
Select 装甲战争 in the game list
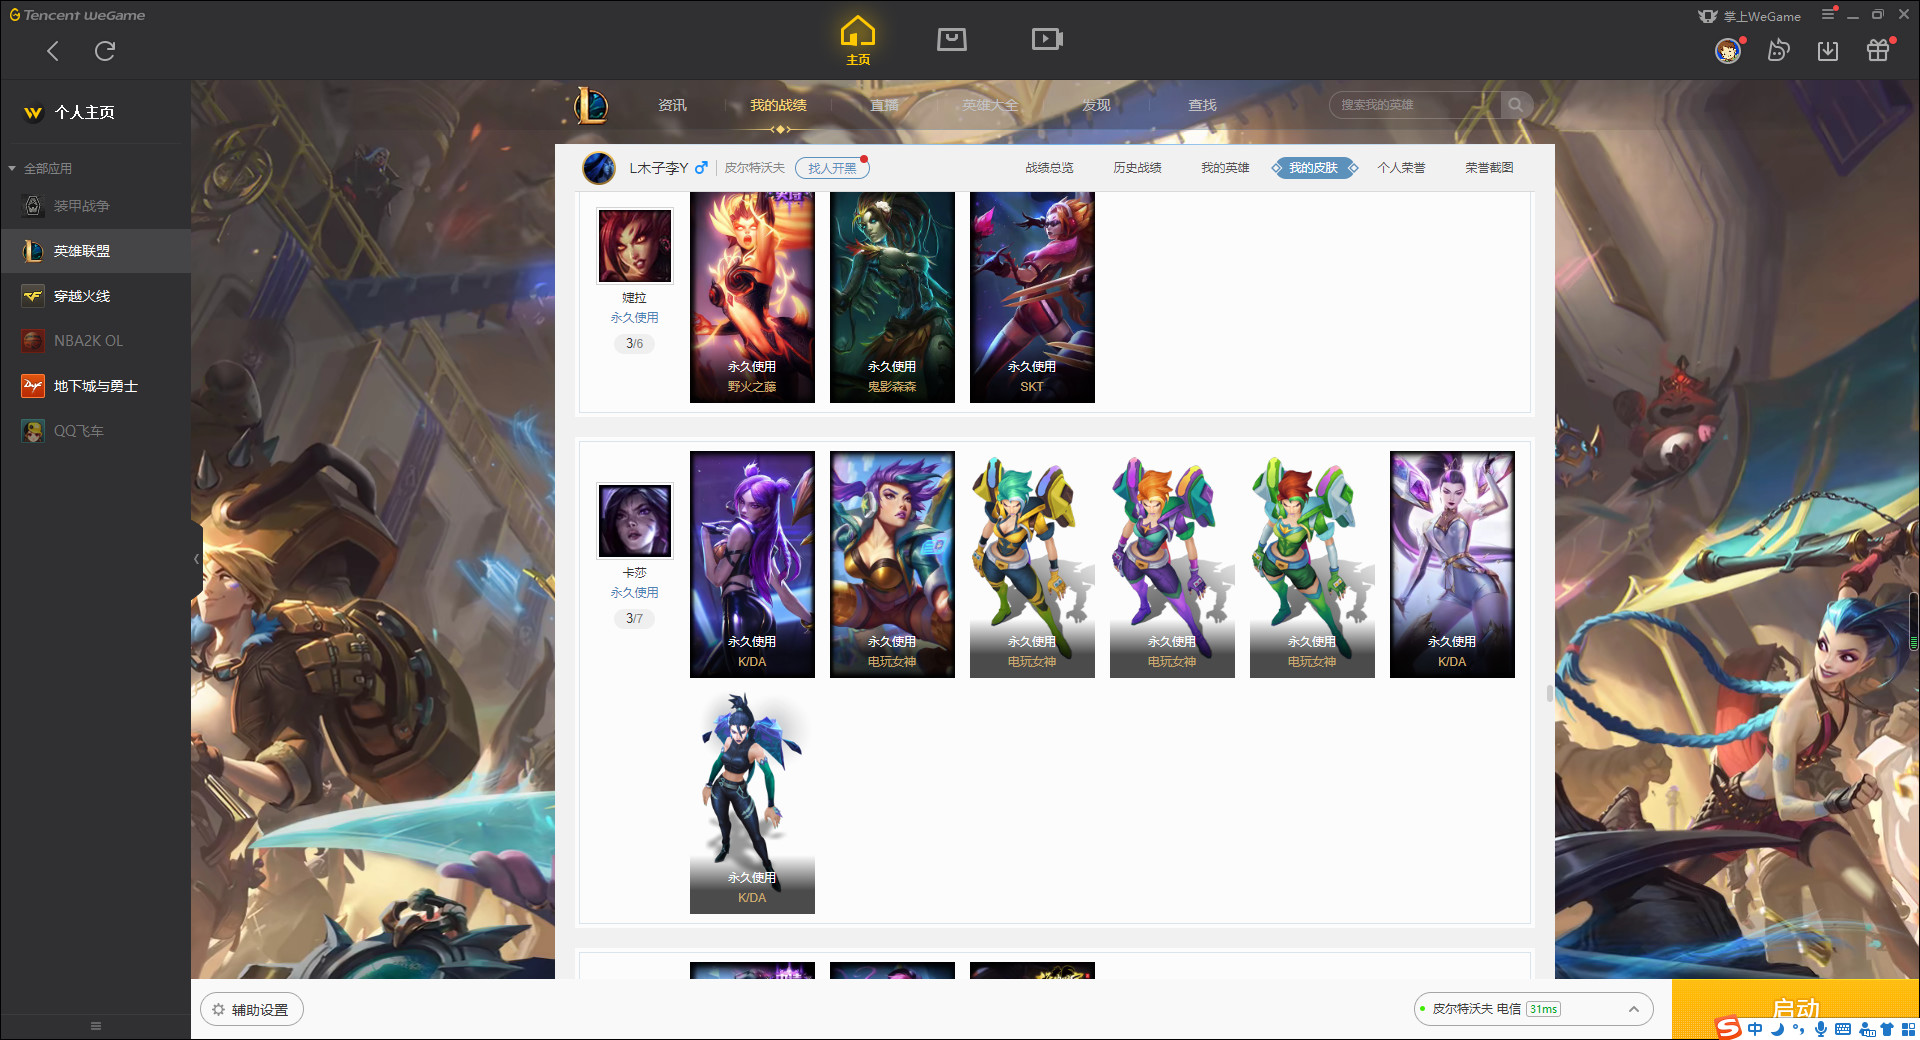pos(95,206)
